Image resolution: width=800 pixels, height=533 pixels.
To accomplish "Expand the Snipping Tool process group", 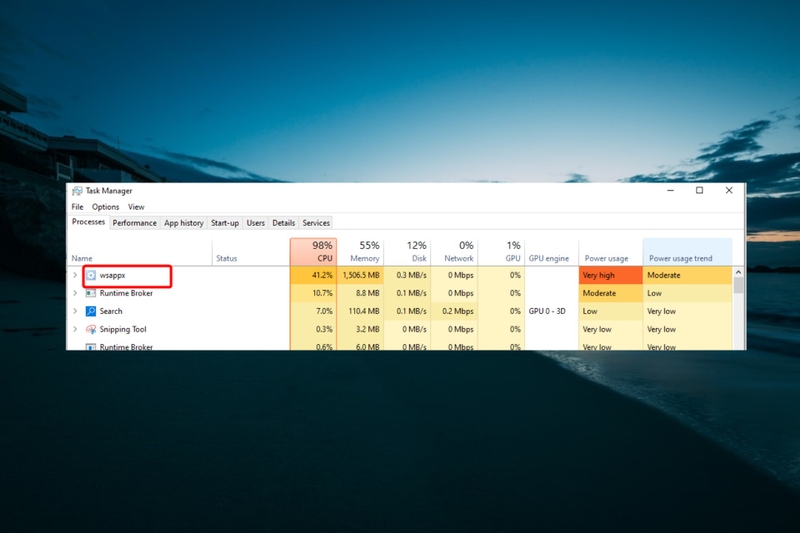I will (x=75, y=329).
